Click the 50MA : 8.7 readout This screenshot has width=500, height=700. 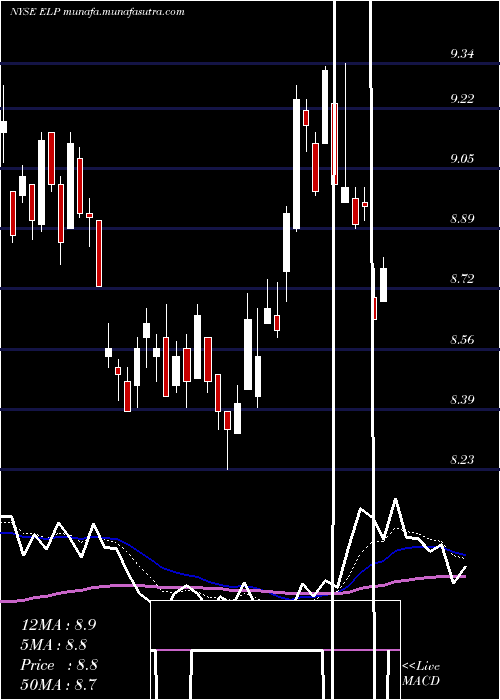pos(58,684)
